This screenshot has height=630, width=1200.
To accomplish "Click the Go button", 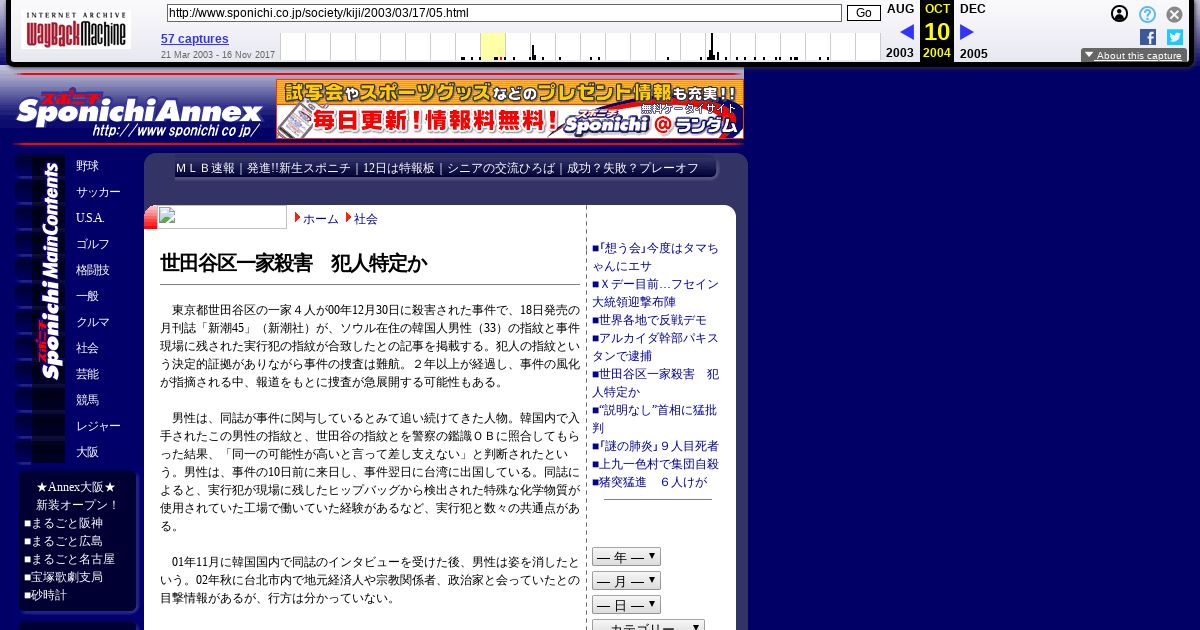I will pos(864,13).
